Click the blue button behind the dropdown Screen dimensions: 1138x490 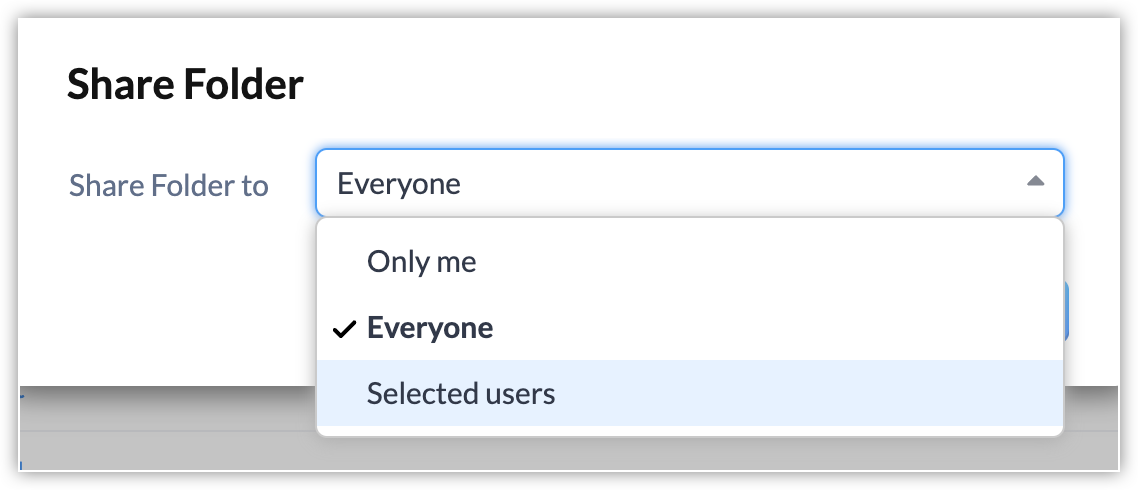coord(1066,312)
